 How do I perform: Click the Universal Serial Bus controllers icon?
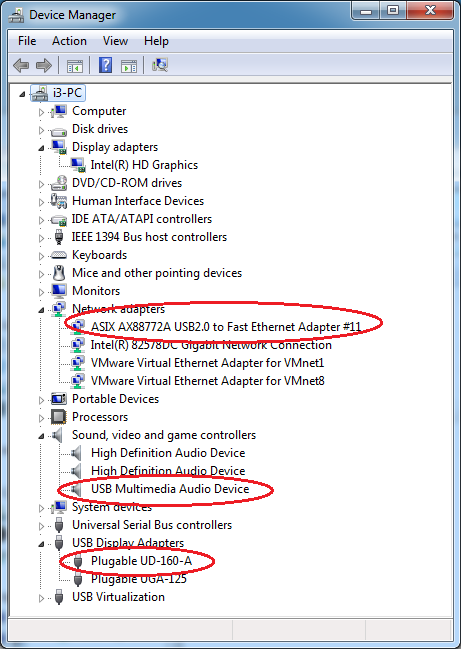click(x=59, y=525)
